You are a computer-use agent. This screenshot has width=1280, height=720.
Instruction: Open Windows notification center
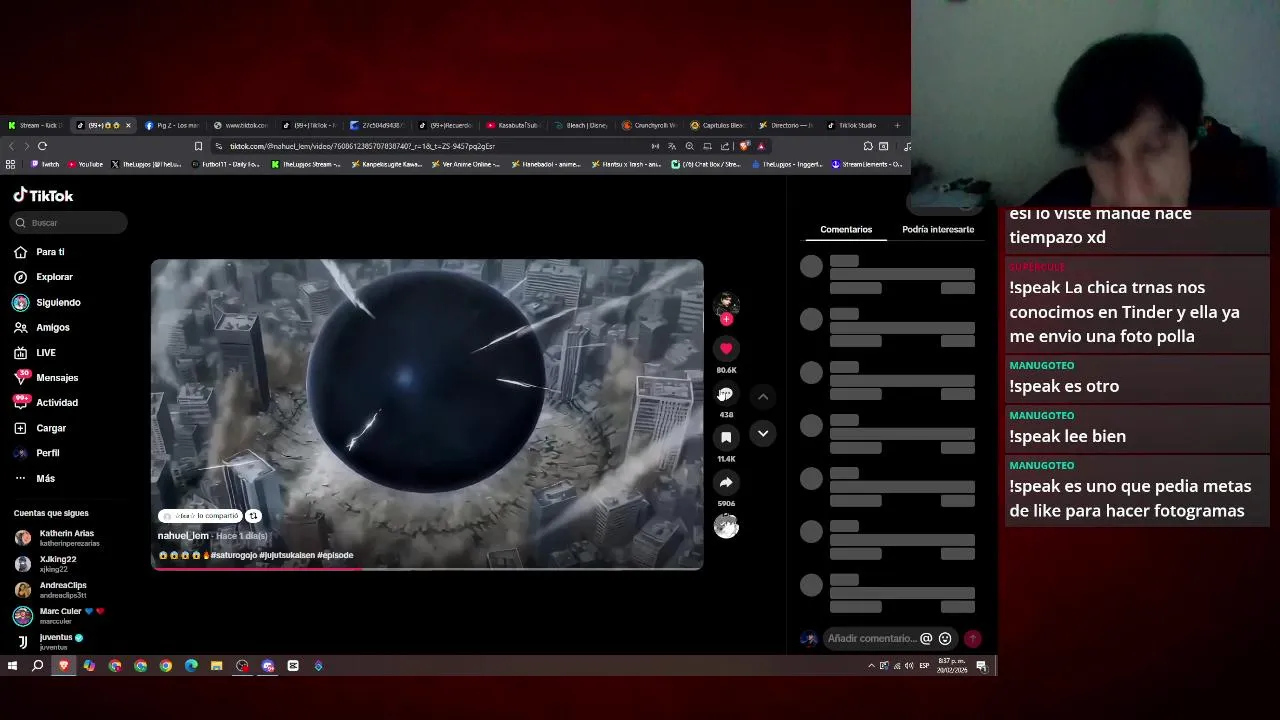[982, 666]
